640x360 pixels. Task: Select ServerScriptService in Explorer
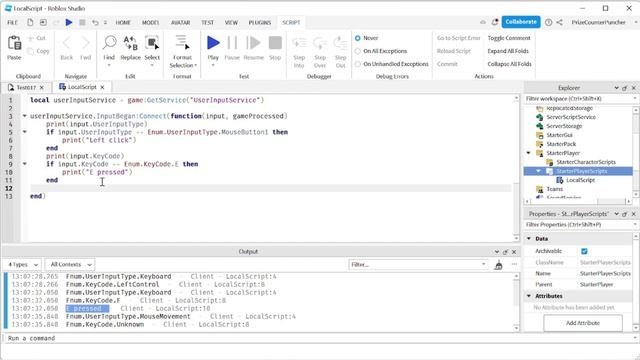click(x=571, y=117)
